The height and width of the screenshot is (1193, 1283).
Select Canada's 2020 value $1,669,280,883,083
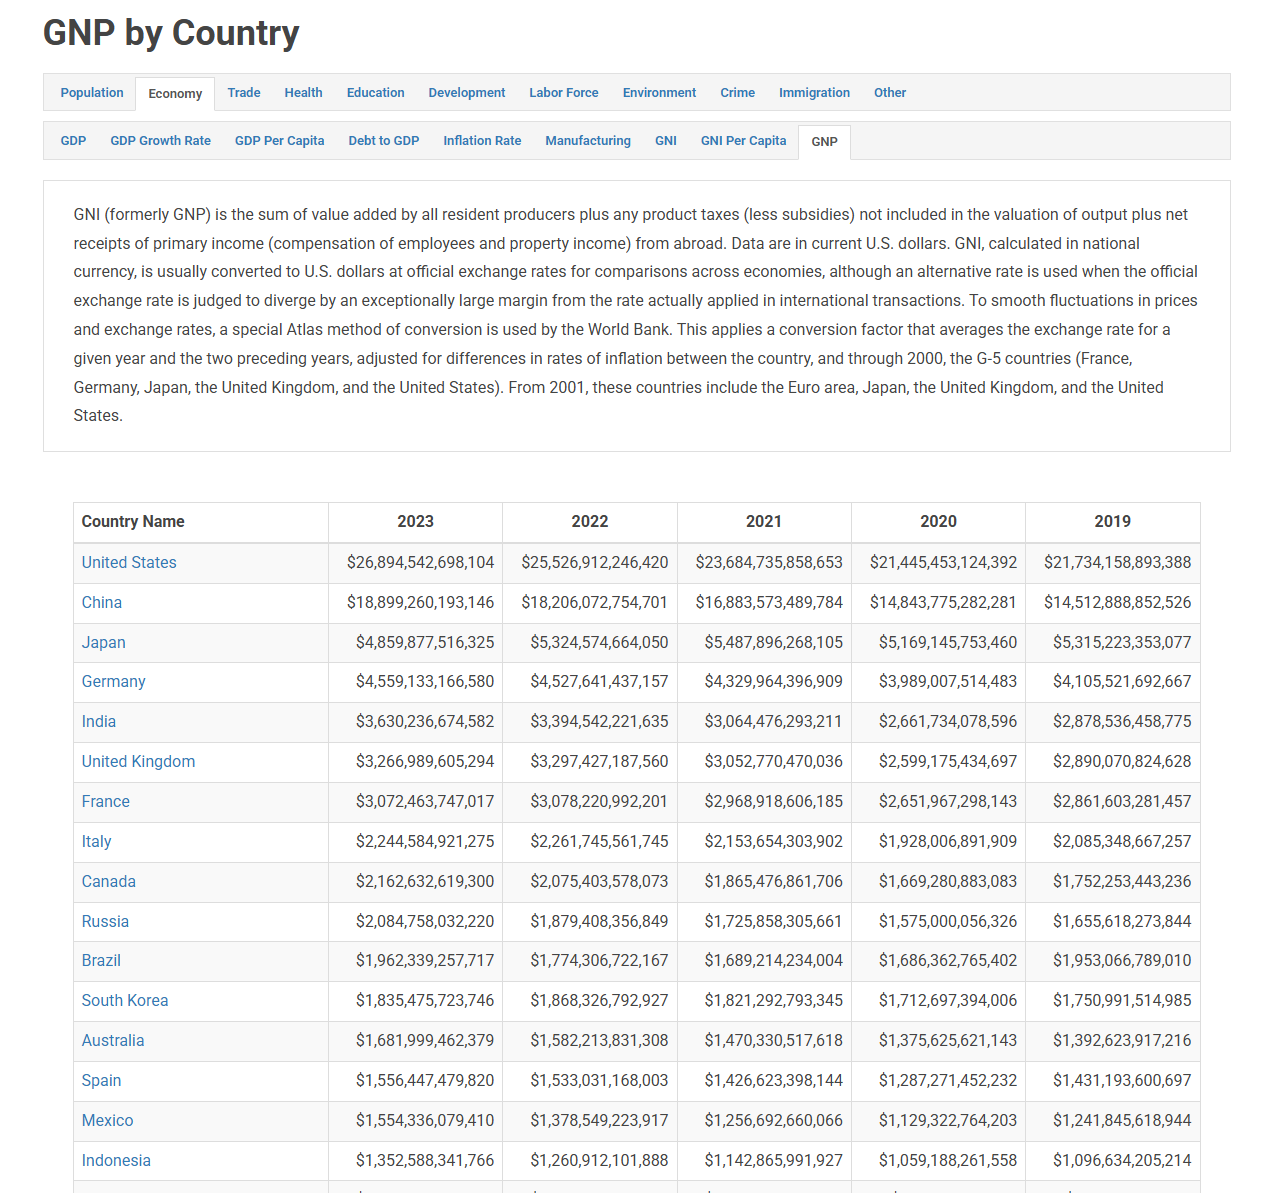coord(948,881)
